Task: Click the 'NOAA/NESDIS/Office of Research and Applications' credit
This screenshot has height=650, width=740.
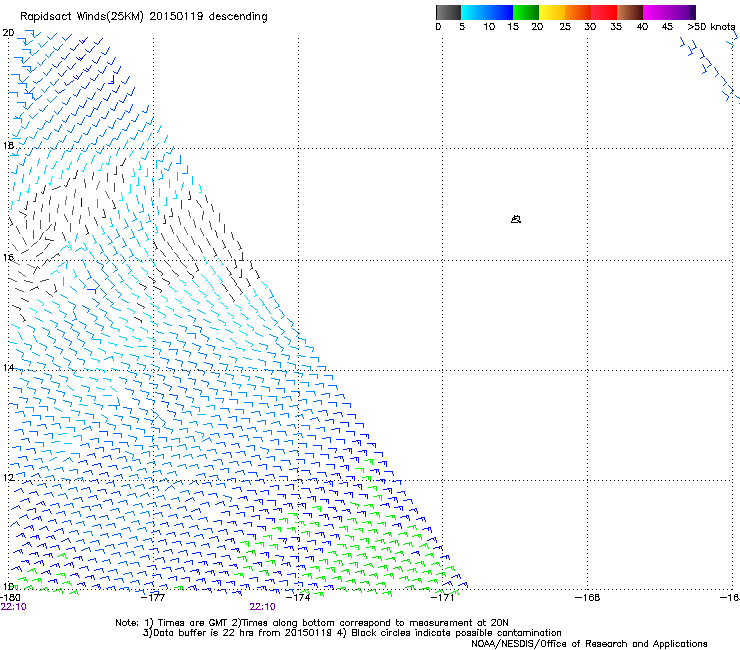Action: coord(589,644)
